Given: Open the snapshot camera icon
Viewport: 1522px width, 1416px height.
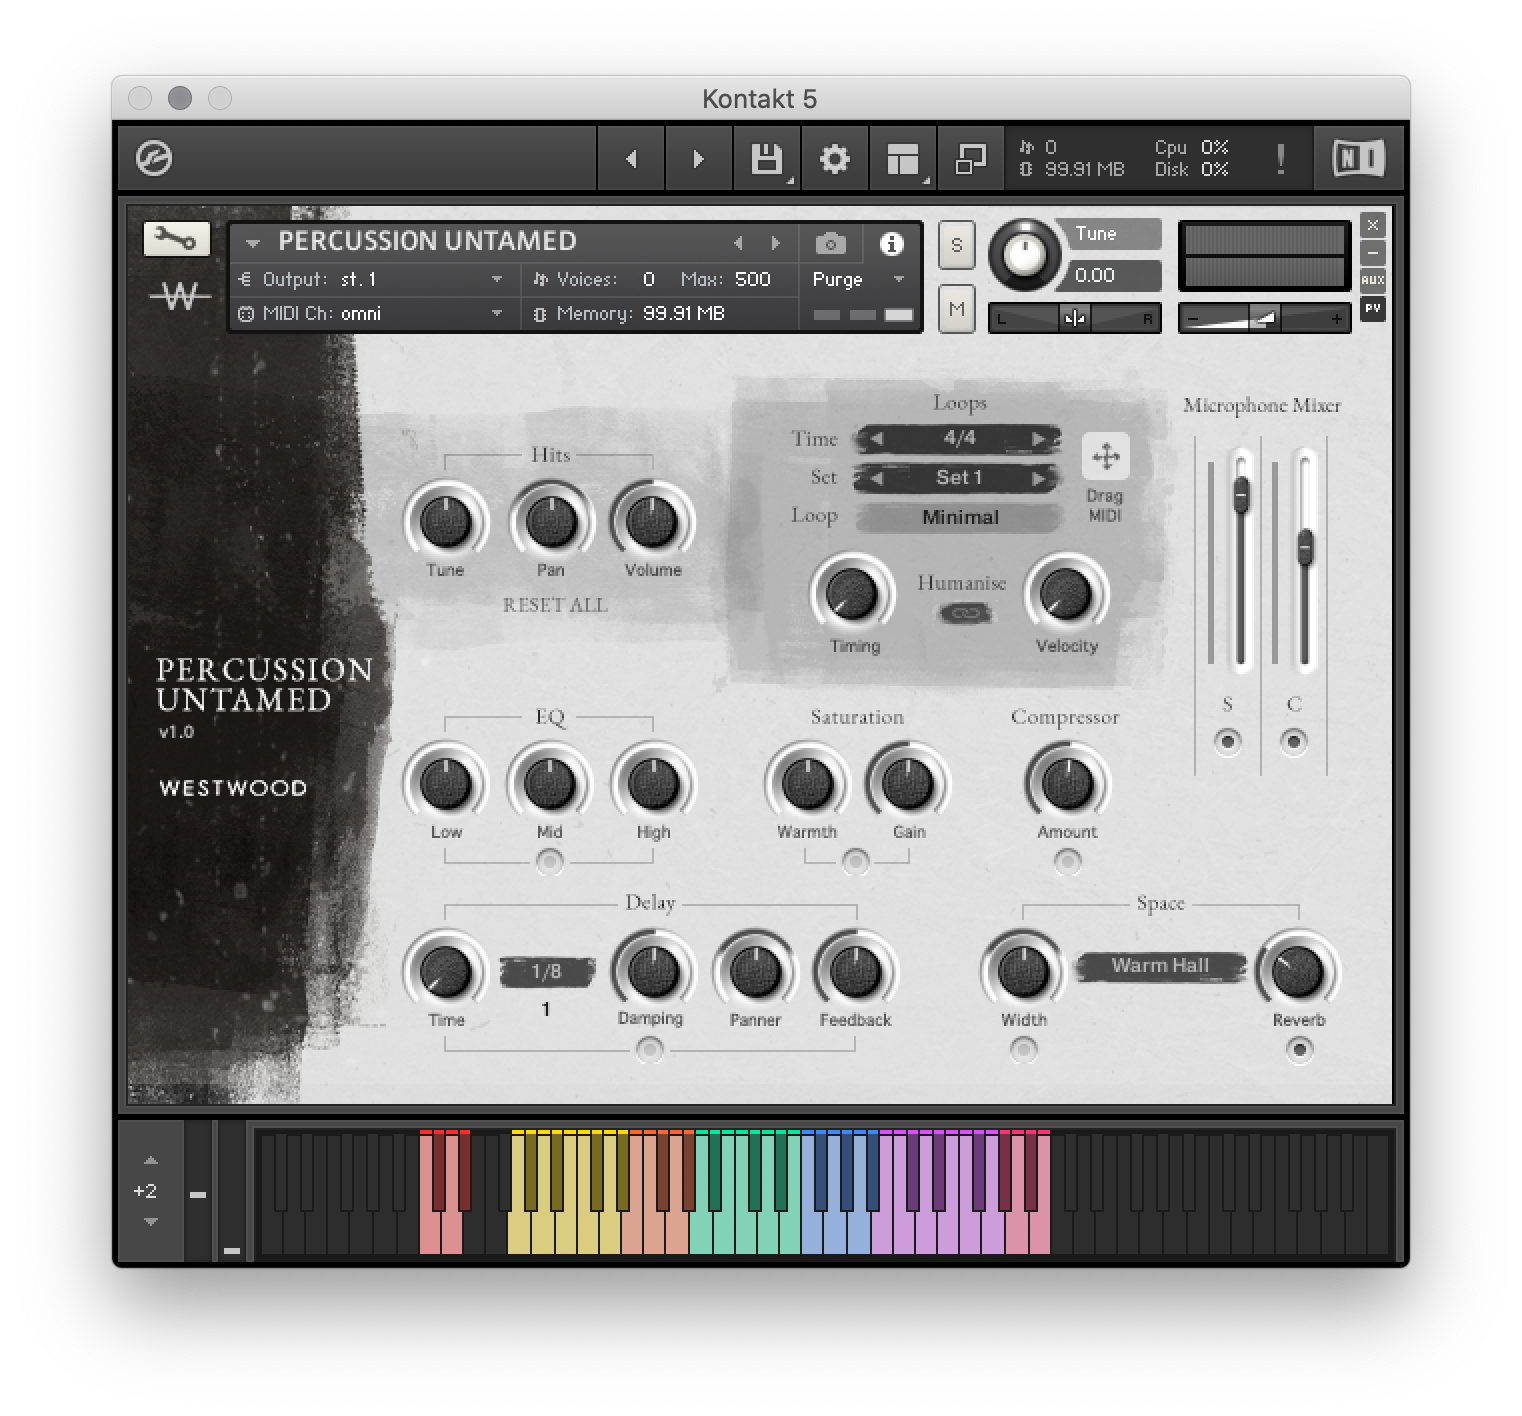Looking at the screenshot, I should click(830, 243).
